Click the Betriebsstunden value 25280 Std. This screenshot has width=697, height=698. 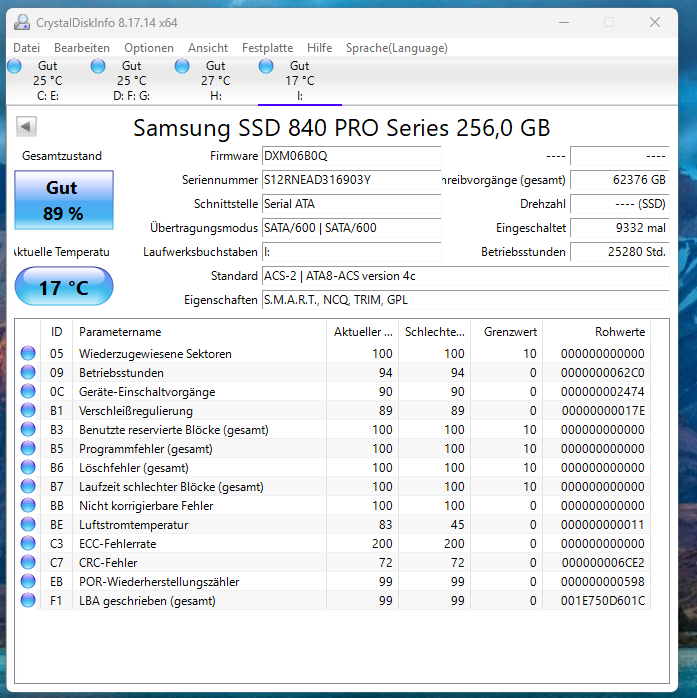620,252
